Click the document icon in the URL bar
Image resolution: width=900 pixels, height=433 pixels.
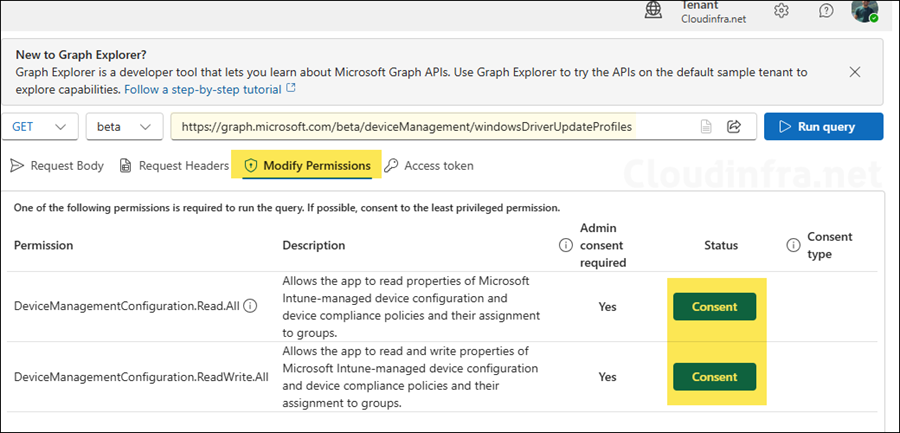pyautogui.click(x=706, y=127)
